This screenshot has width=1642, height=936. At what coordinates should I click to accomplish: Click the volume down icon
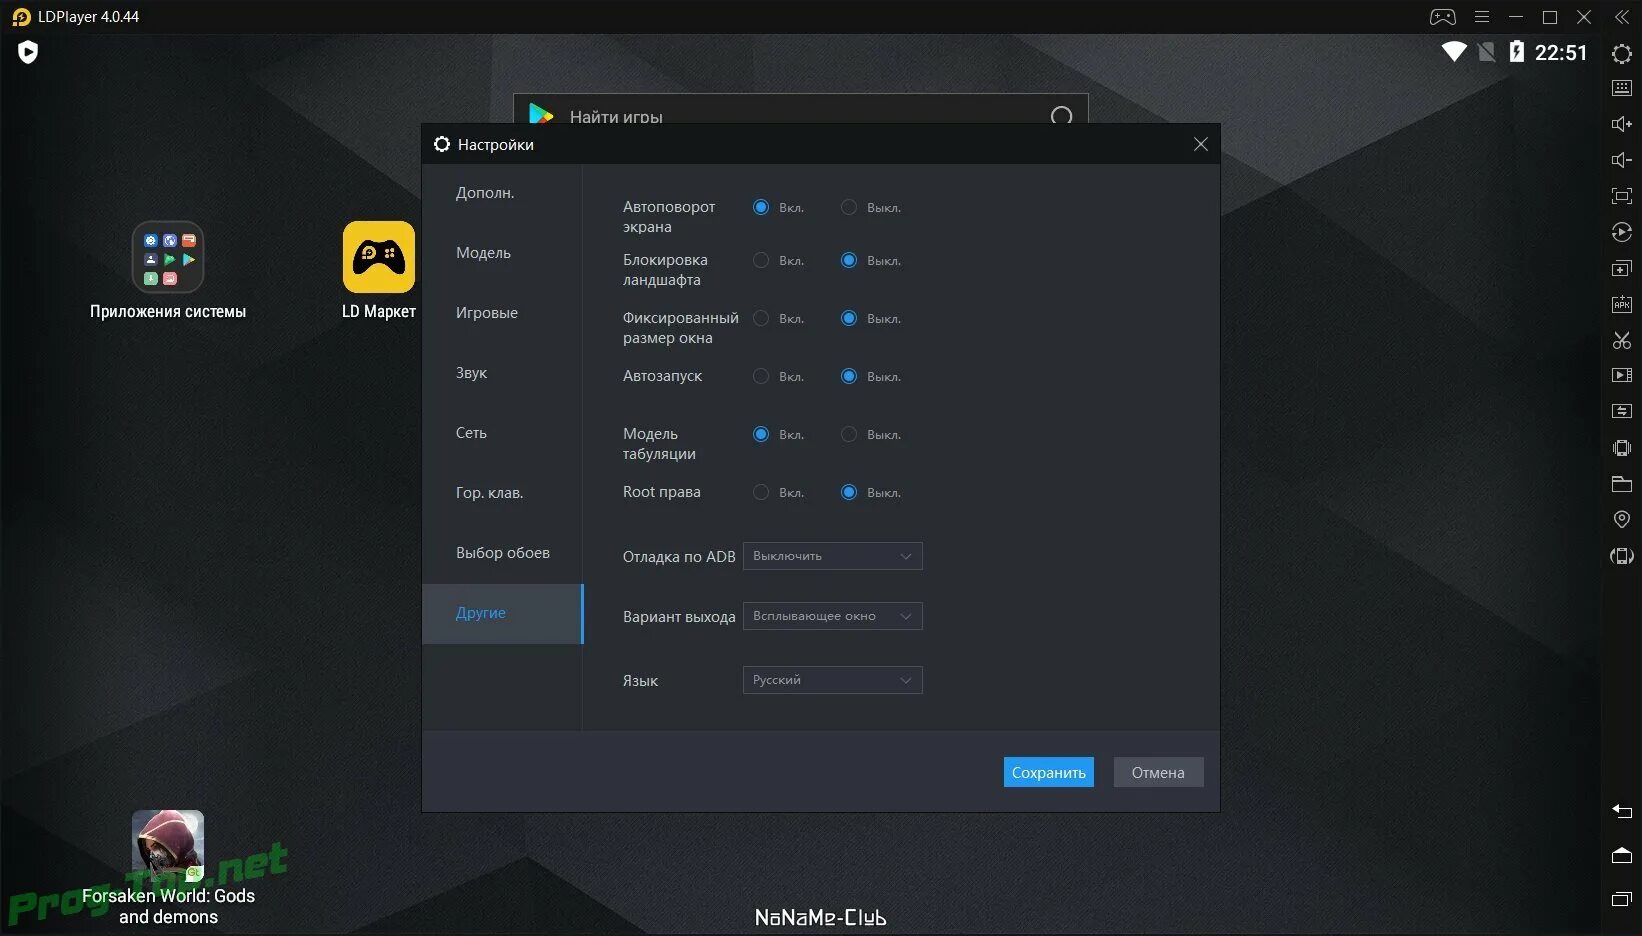coord(1622,160)
